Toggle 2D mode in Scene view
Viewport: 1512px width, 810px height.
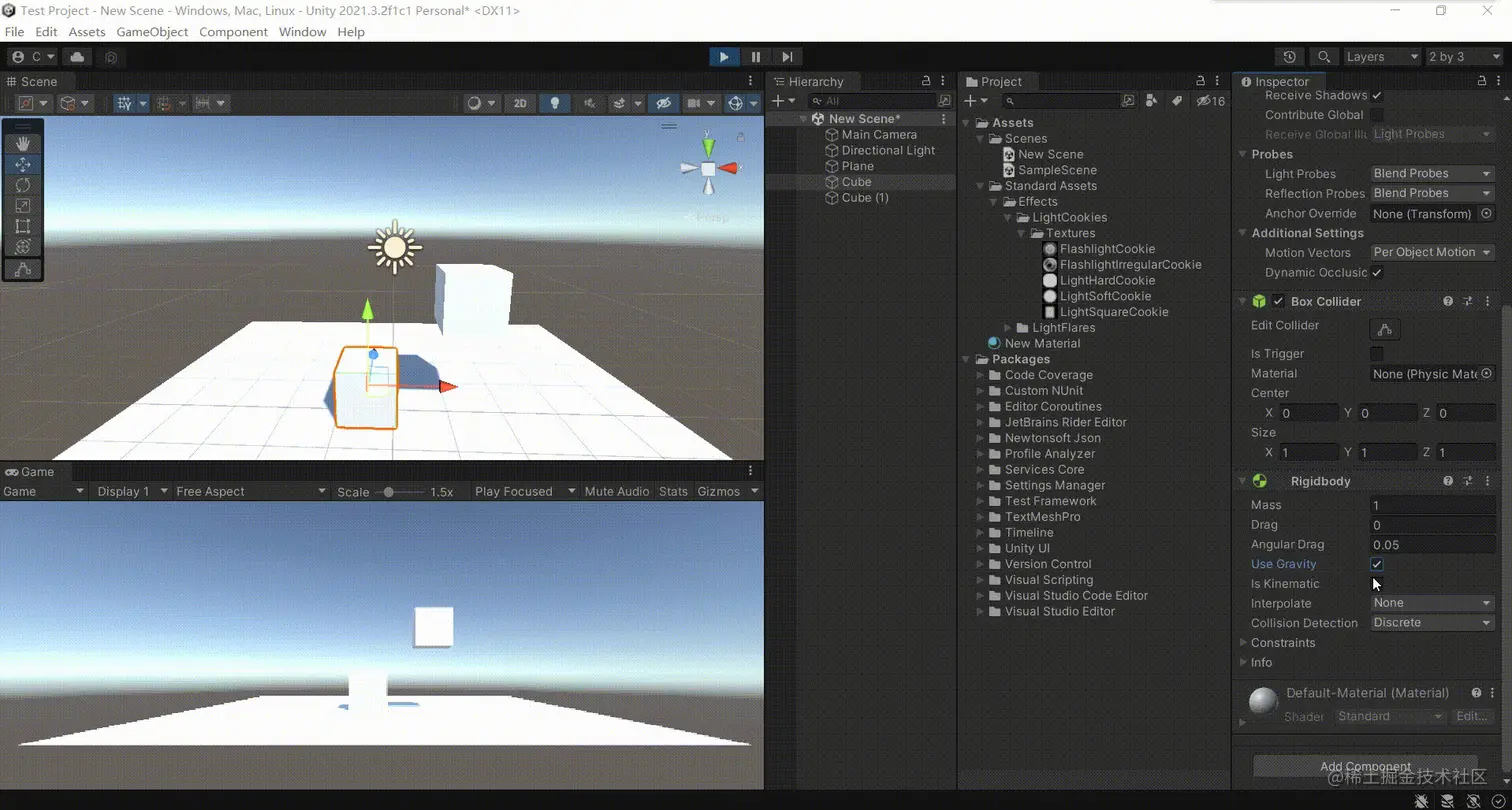point(520,103)
